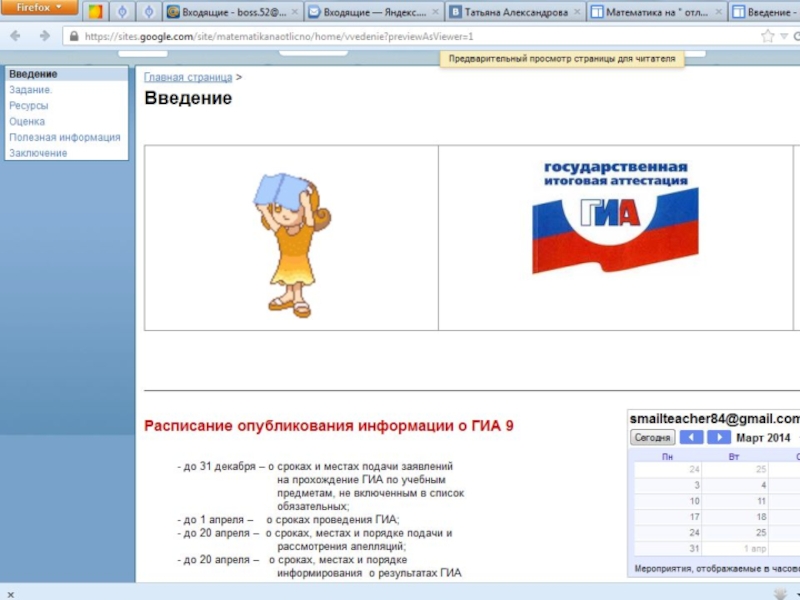Click the 'Вт' calendar column header

pos(734,457)
